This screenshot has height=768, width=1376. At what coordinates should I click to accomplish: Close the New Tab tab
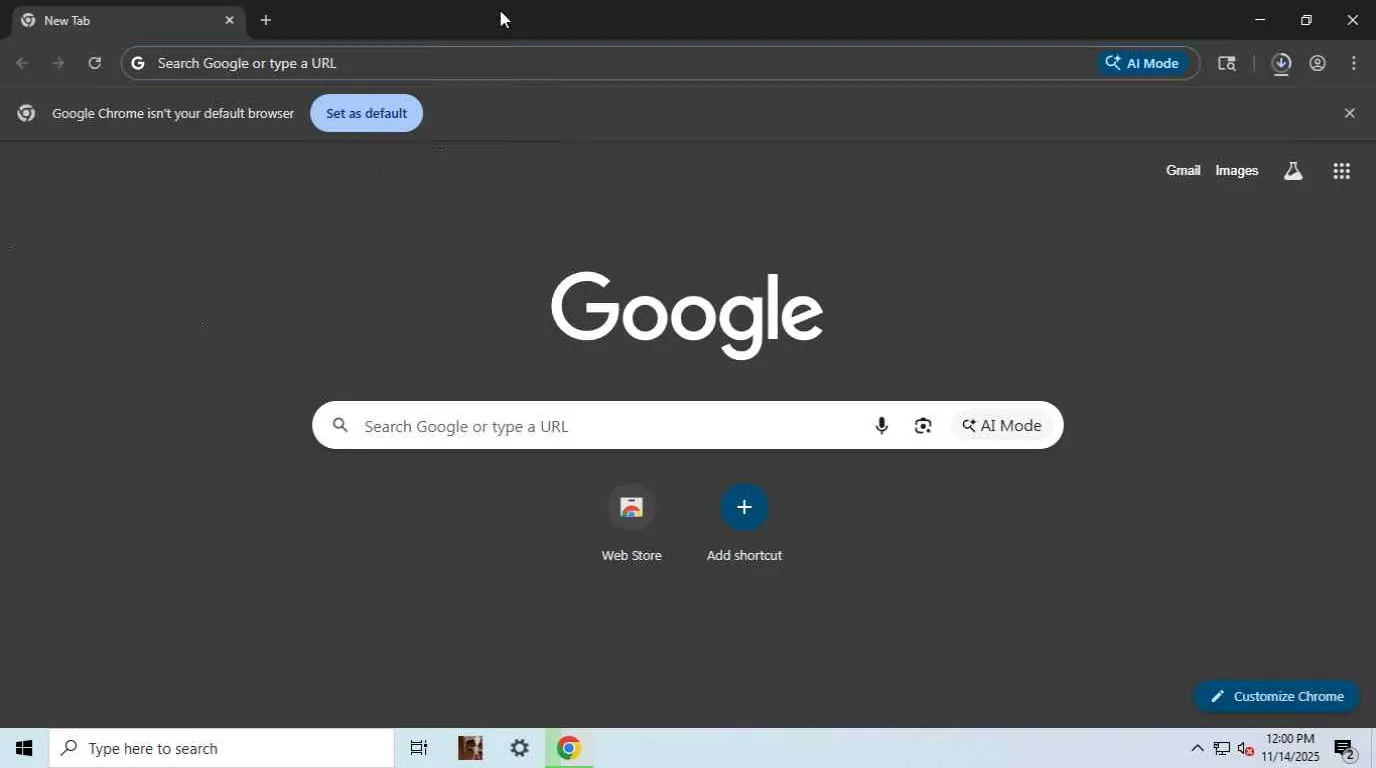[x=229, y=20]
